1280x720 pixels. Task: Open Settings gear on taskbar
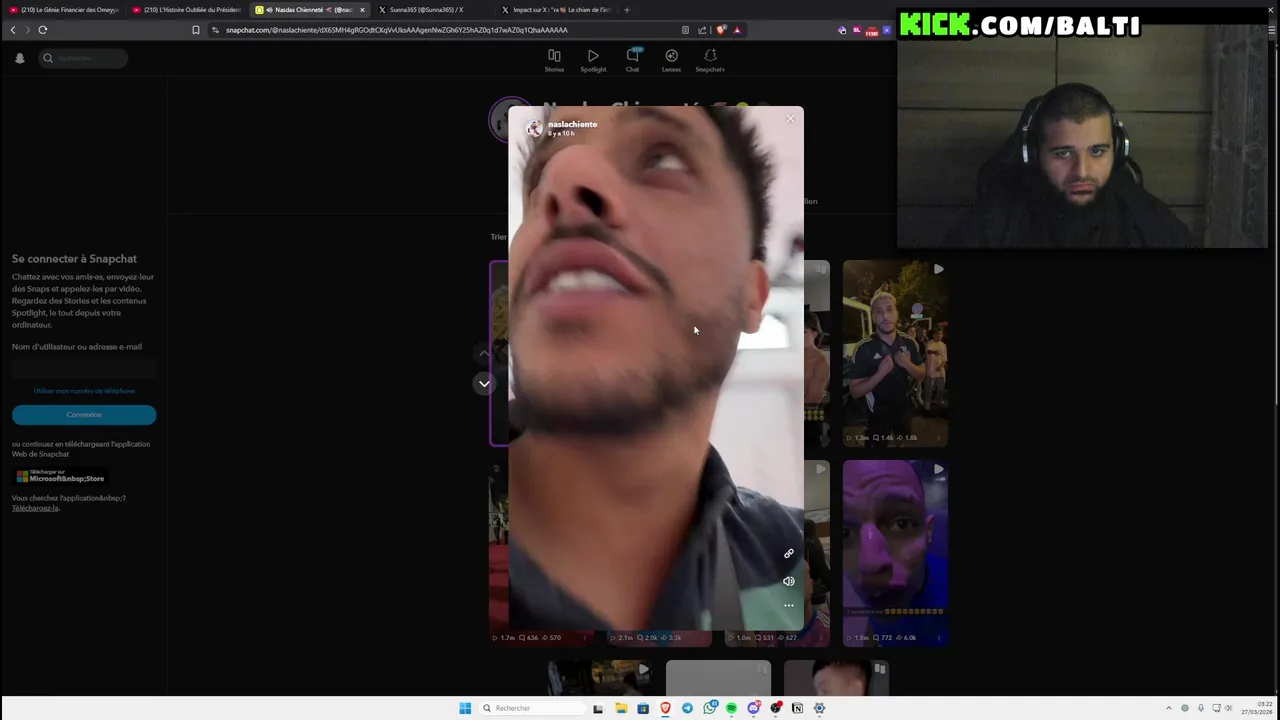point(819,708)
